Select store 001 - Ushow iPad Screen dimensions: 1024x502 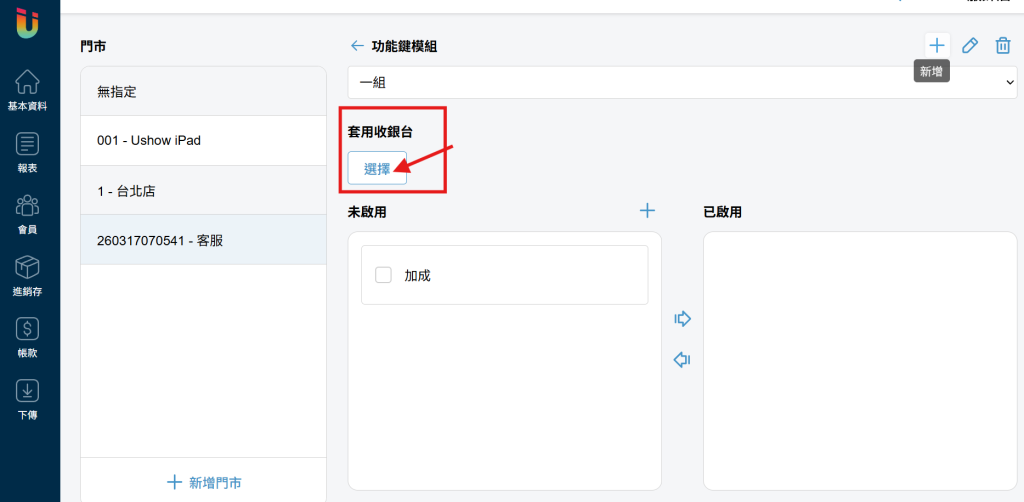204,140
